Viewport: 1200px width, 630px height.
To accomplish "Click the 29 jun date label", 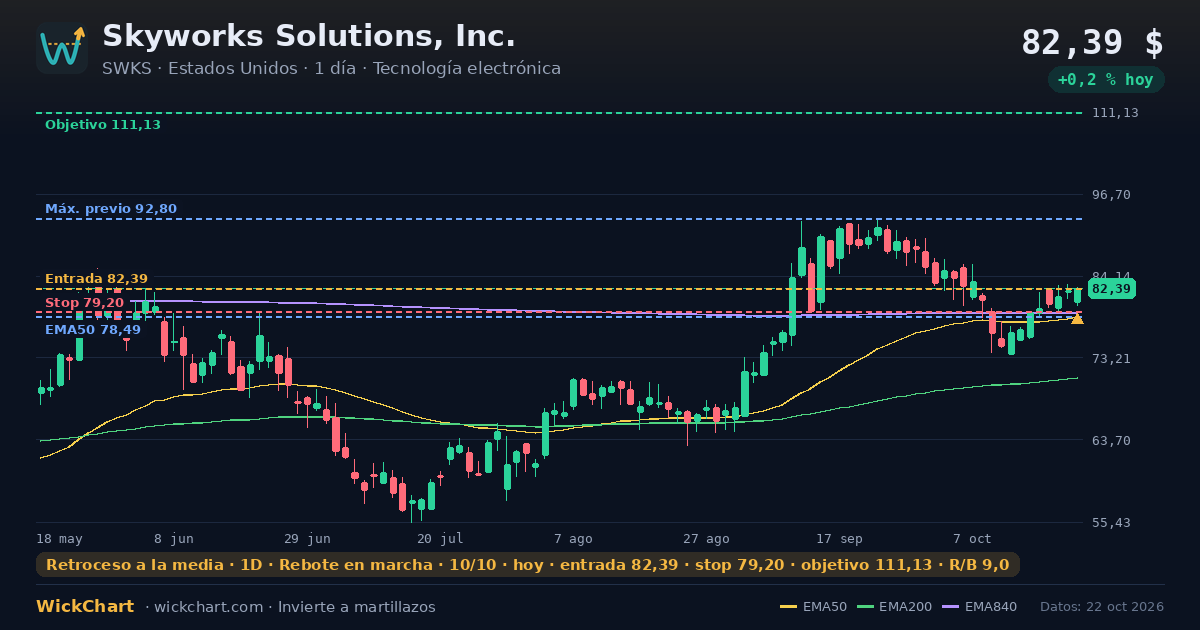I will [307, 538].
